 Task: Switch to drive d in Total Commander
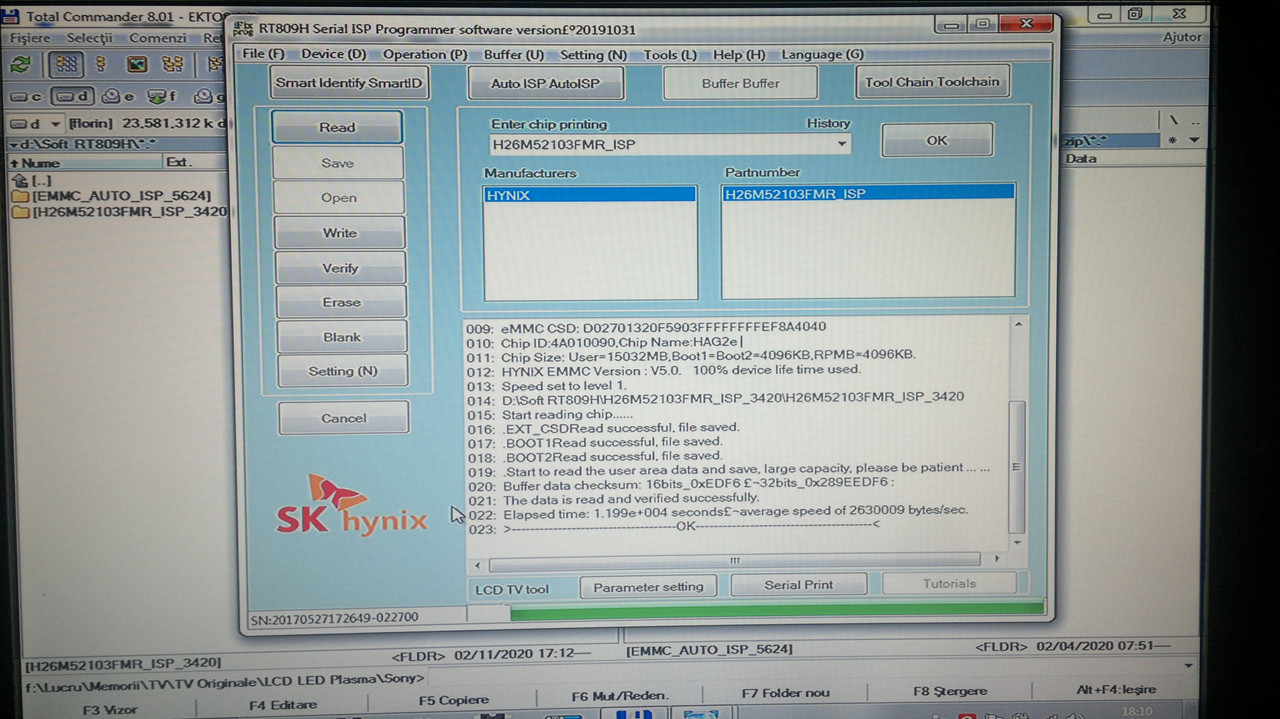tap(72, 97)
